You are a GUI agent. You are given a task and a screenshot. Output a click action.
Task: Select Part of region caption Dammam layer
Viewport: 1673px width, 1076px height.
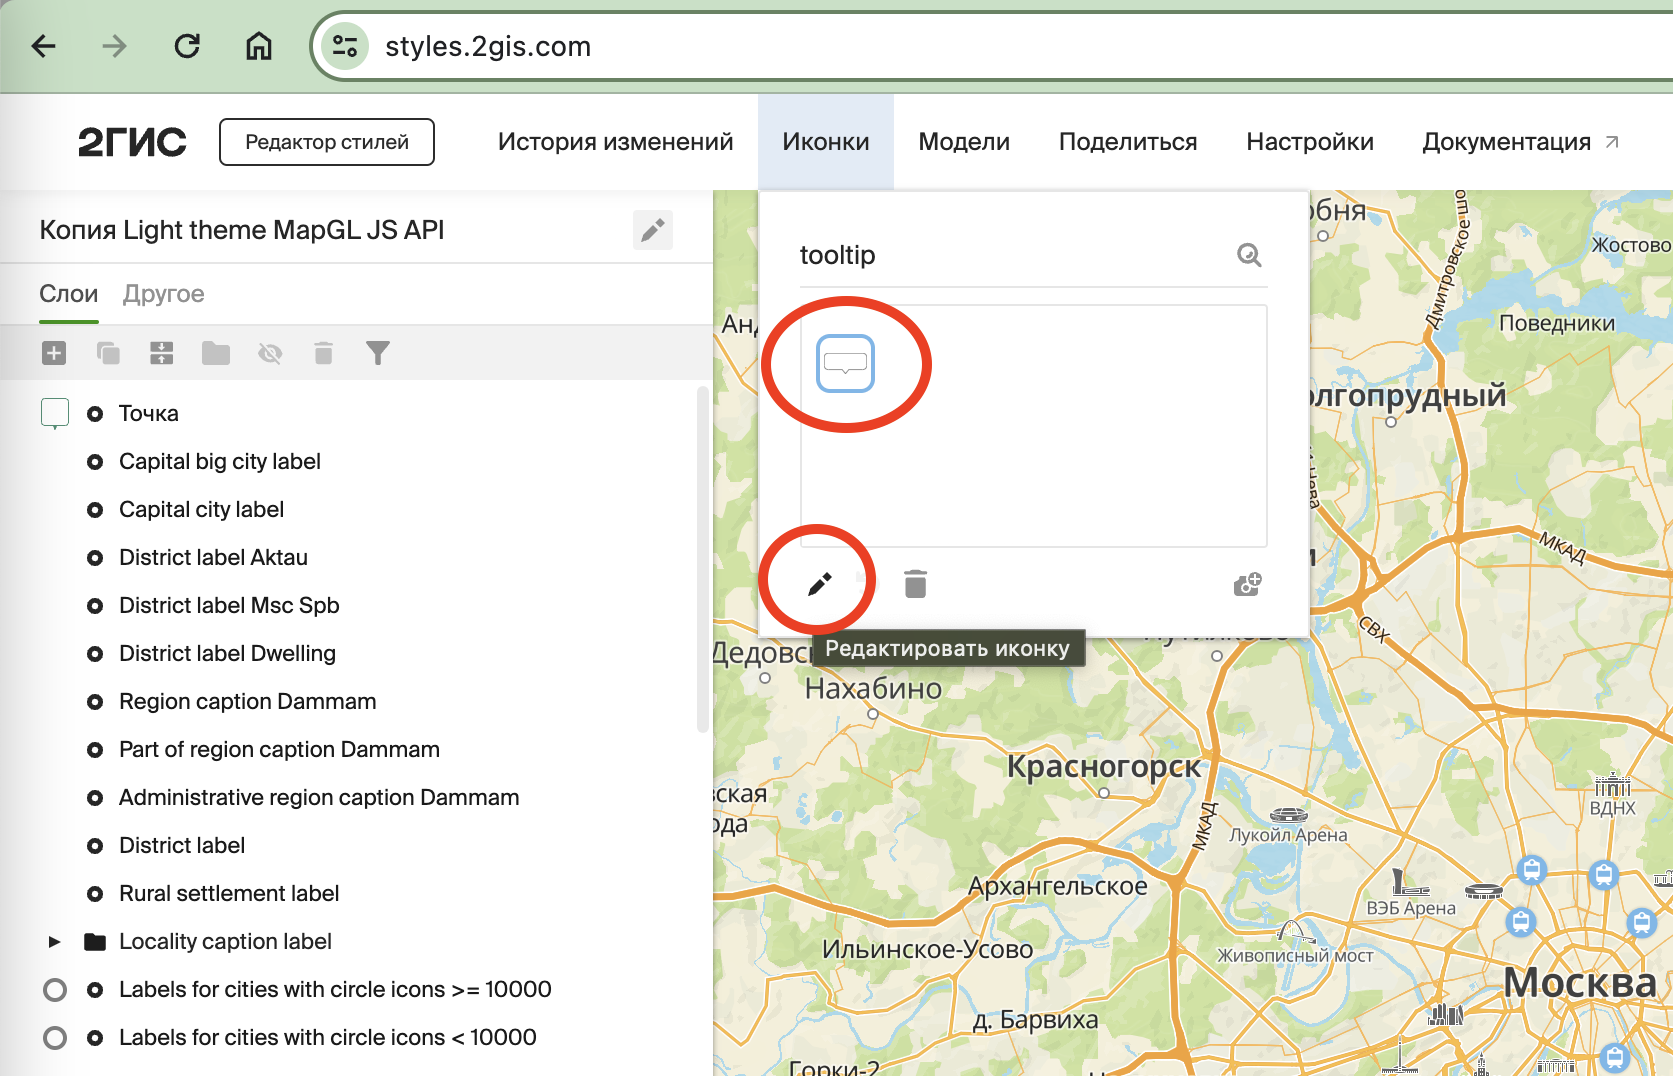click(x=279, y=750)
